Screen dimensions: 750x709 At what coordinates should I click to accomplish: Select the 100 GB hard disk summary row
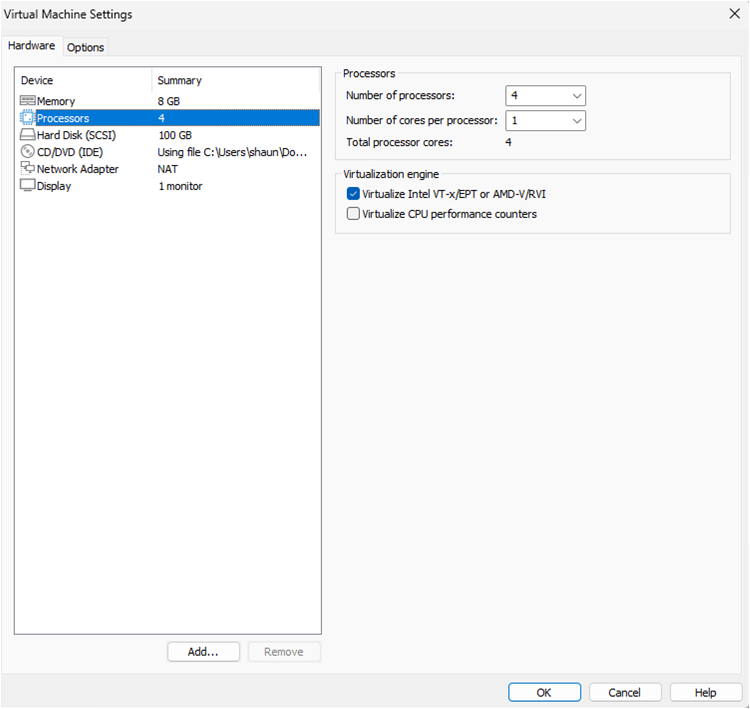[x=175, y=135]
